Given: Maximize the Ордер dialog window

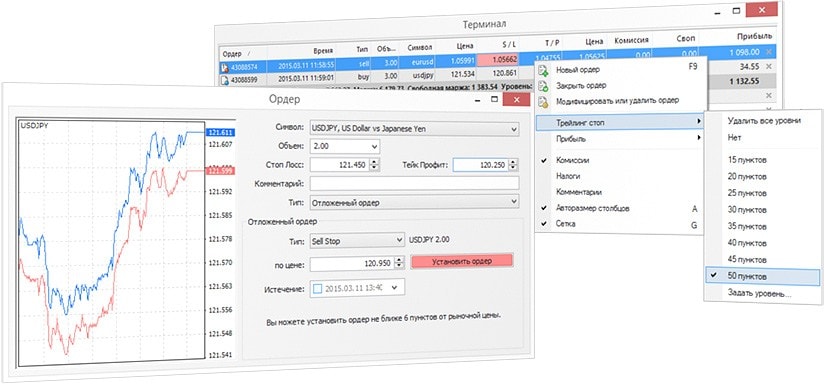Looking at the screenshot, I should pyautogui.click(x=494, y=99).
